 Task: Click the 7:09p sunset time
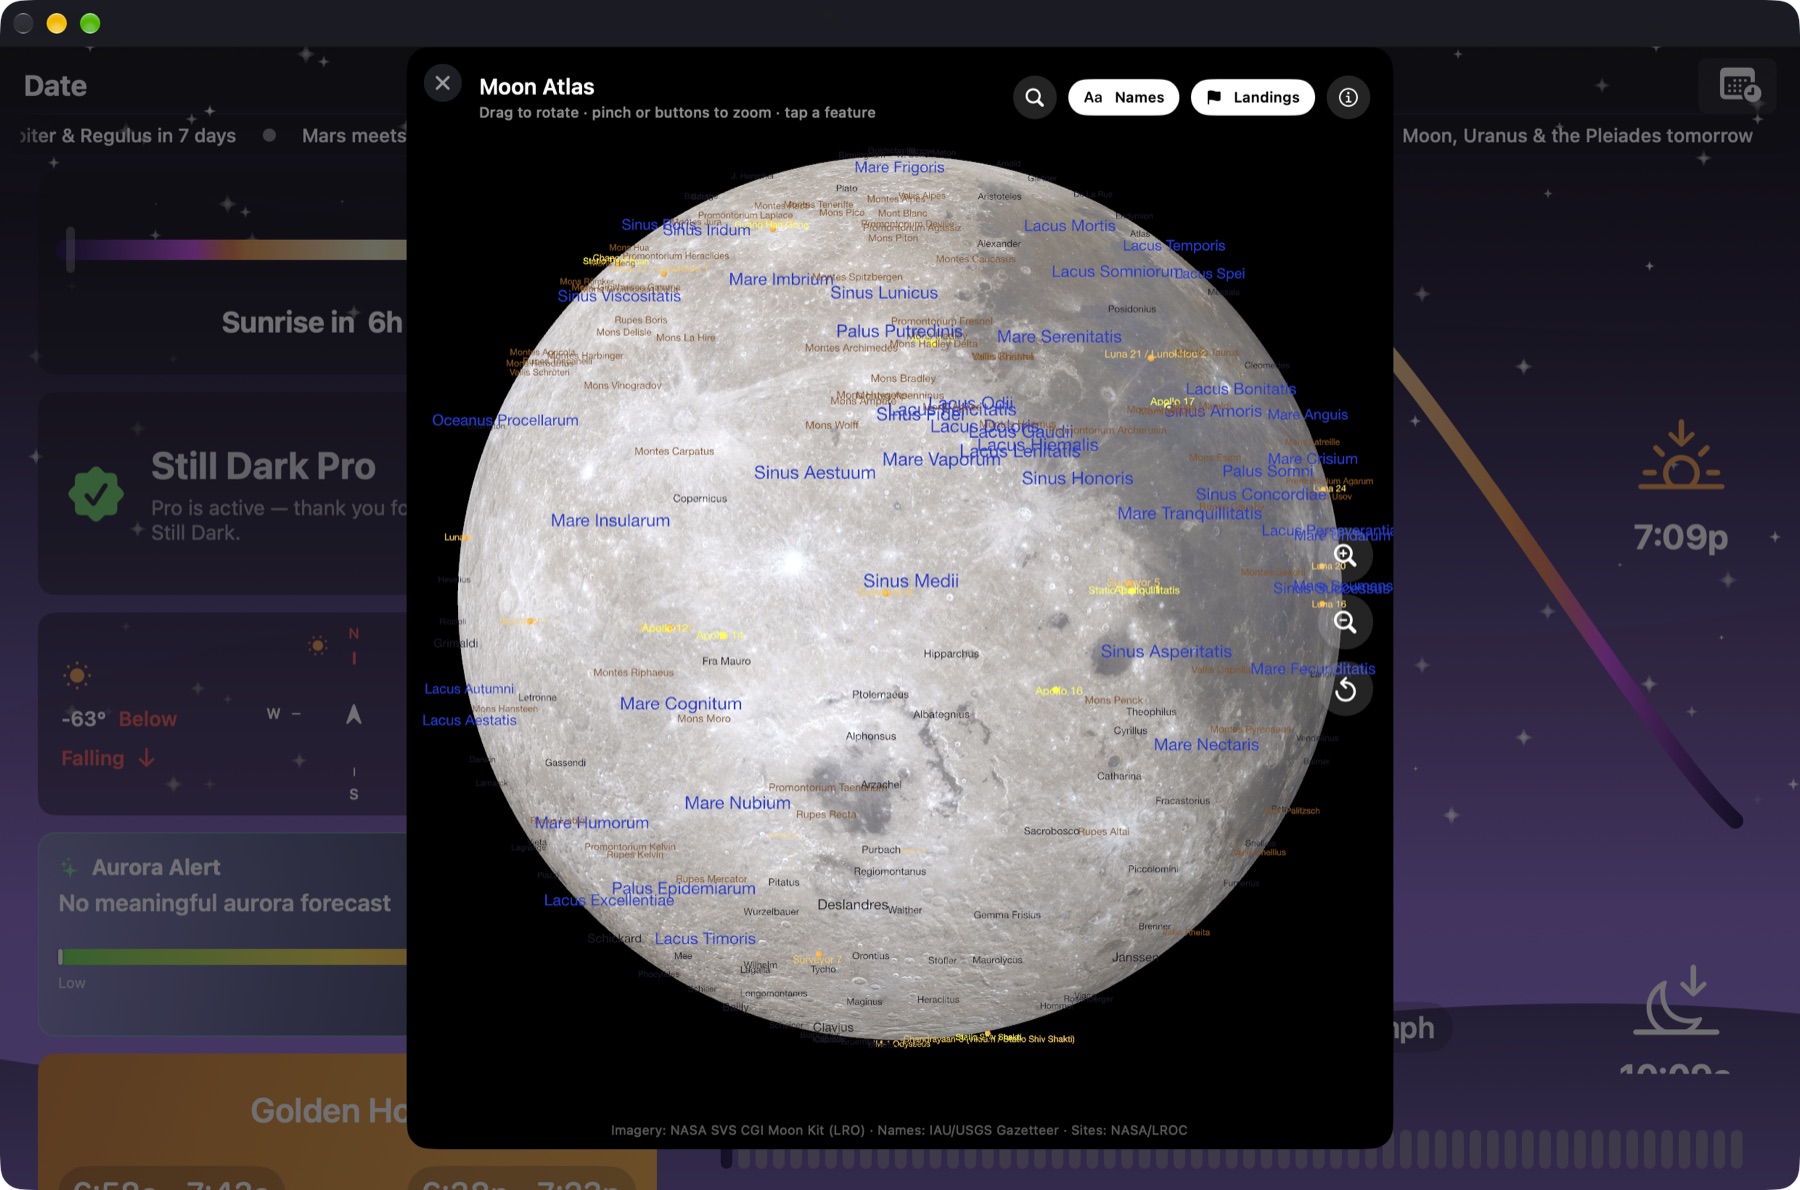pyautogui.click(x=1681, y=538)
